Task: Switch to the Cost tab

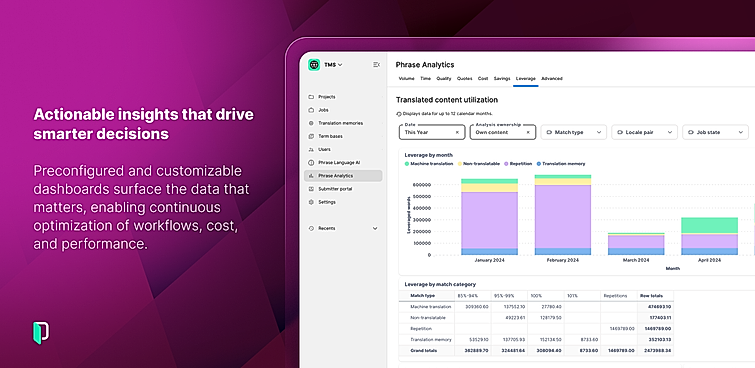Action: (x=483, y=79)
